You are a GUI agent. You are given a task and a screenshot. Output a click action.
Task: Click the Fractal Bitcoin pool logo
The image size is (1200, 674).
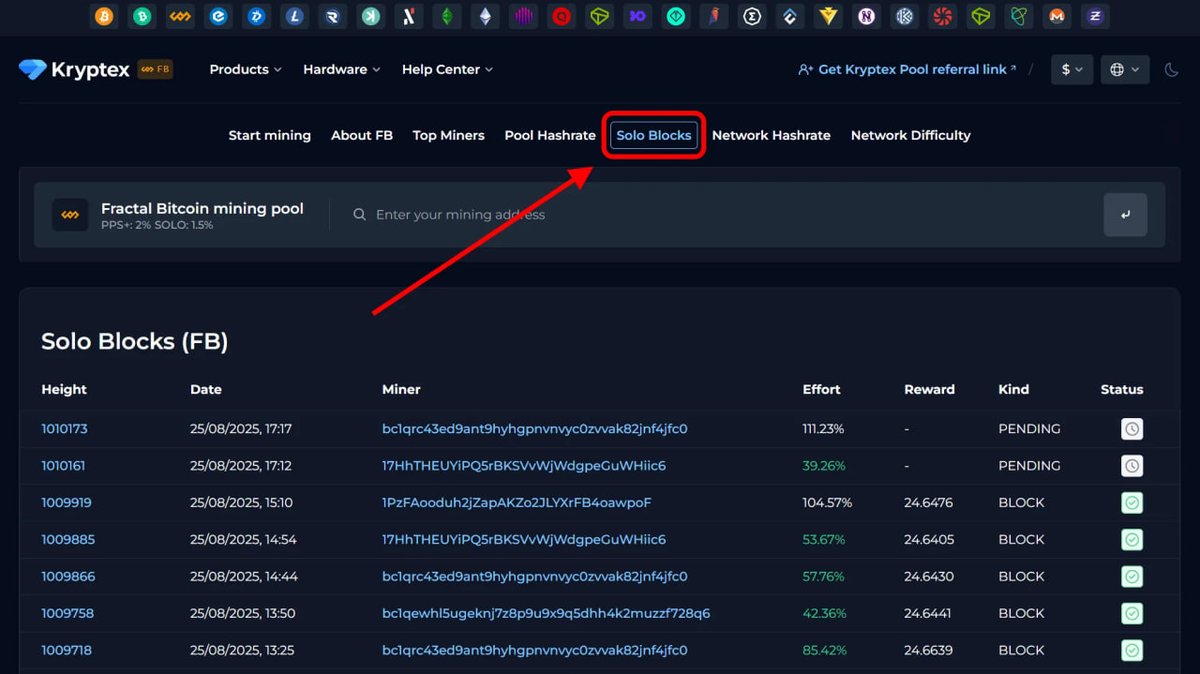(x=69, y=214)
